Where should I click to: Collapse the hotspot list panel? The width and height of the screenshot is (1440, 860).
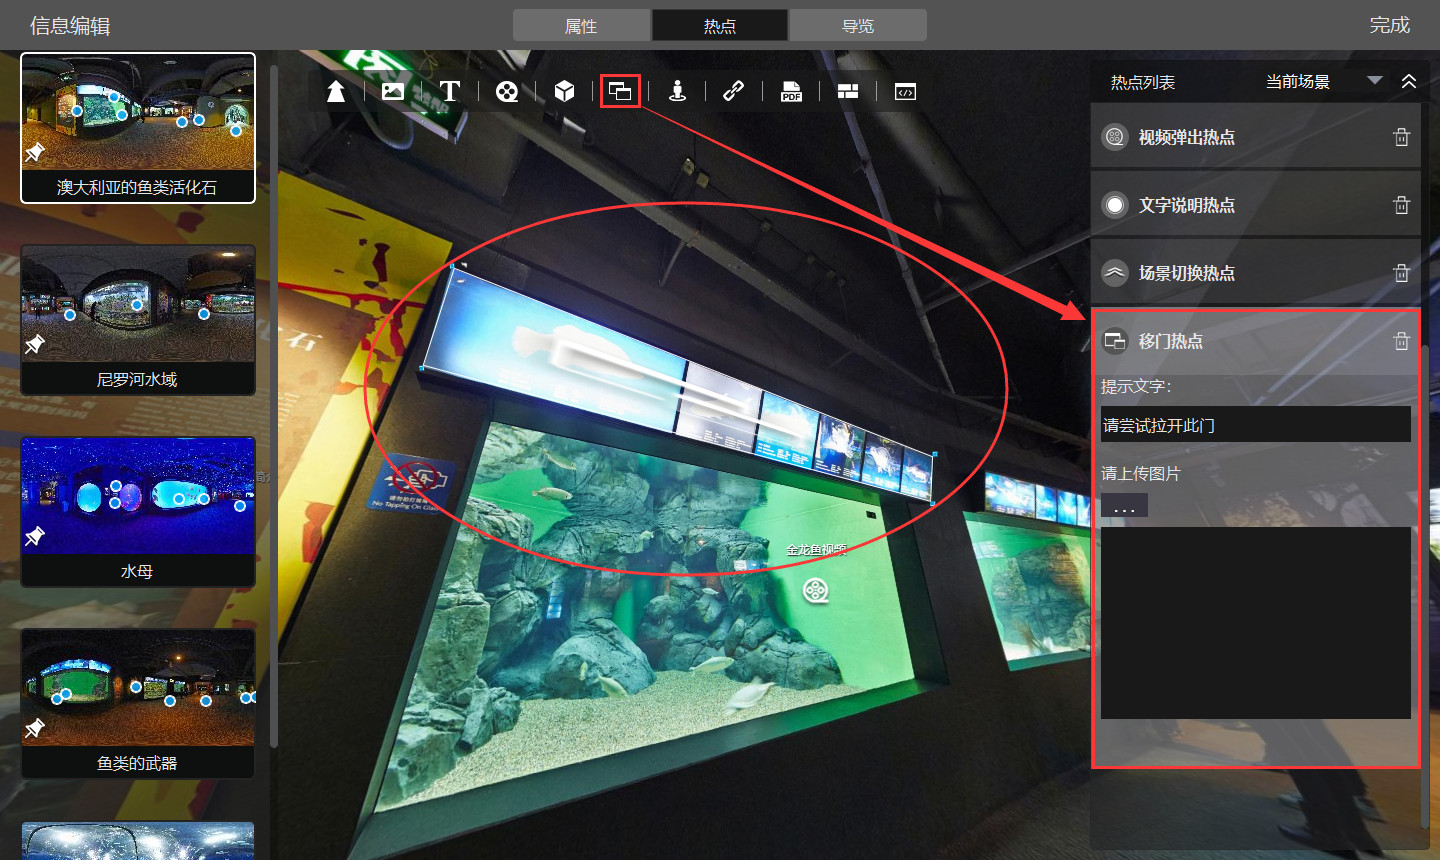[1409, 81]
